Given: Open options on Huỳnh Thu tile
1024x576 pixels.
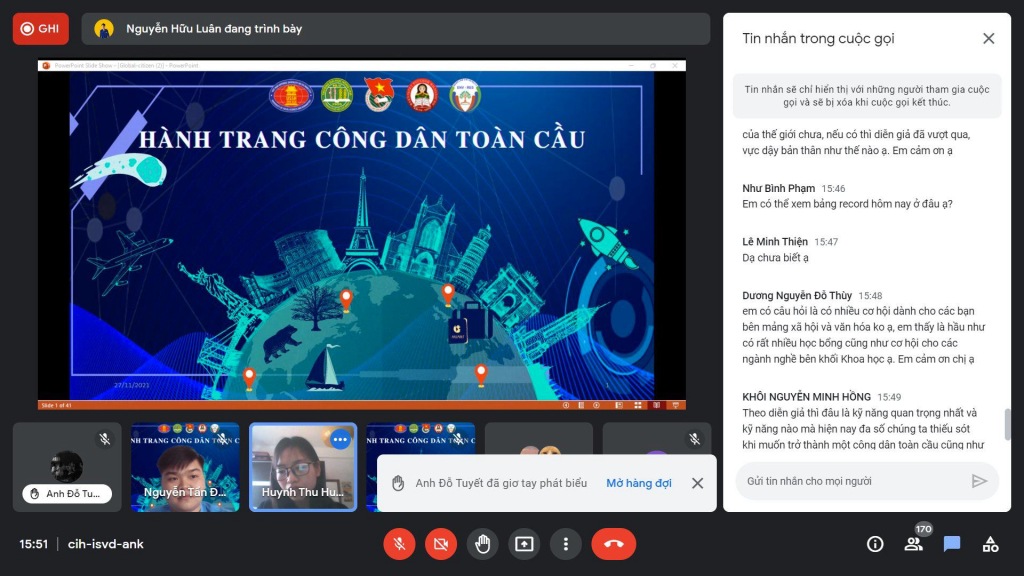Looking at the screenshot, I should [340, 440].
